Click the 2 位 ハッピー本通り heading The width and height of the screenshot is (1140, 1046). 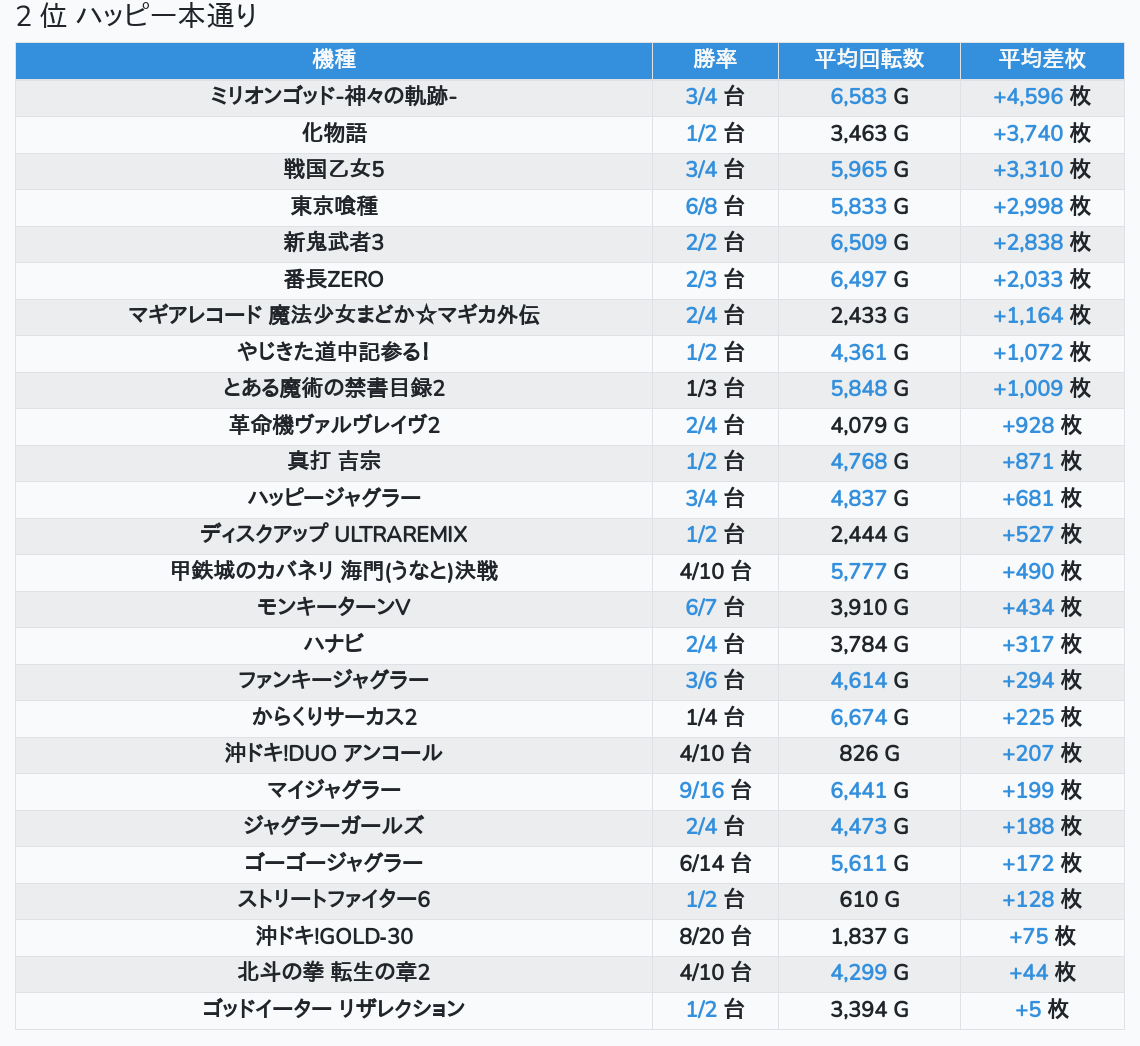[x=137, y=16]
